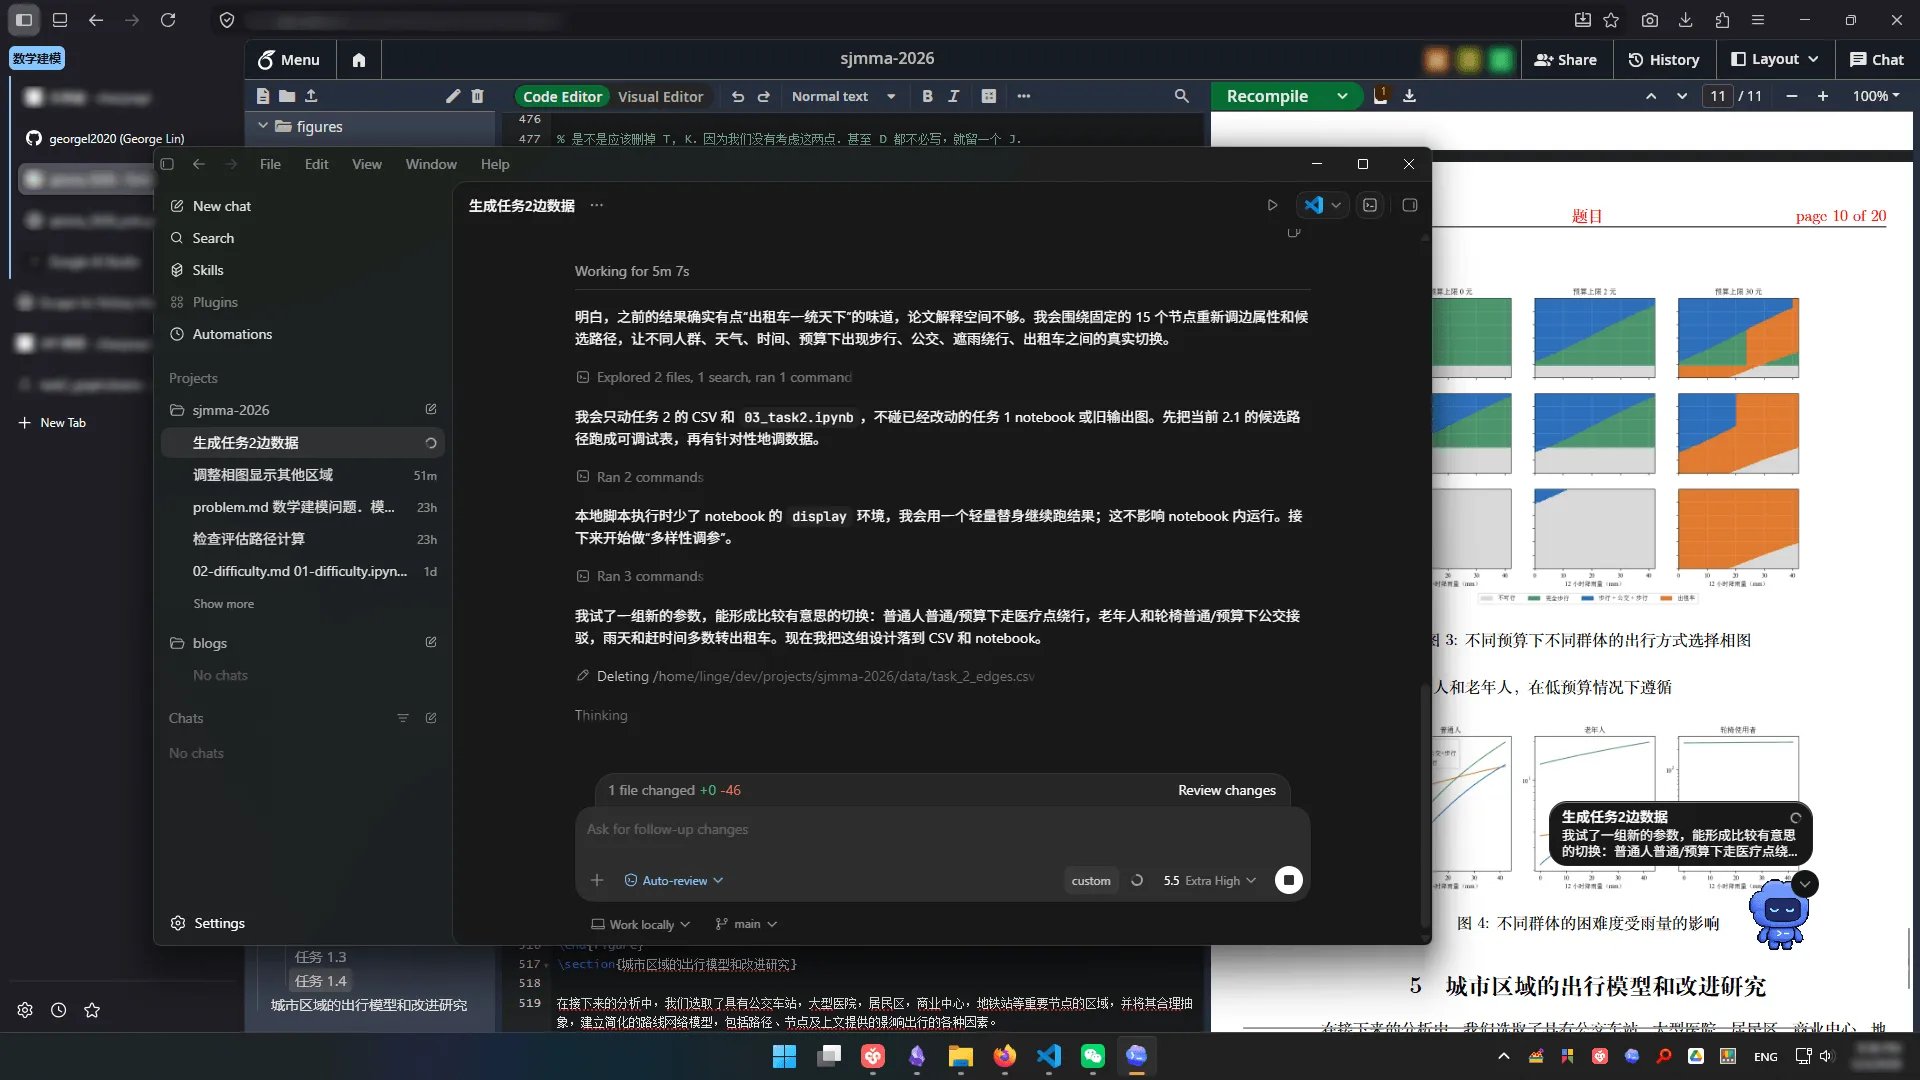Image resolution: width=1920 pixels, height=1080 pixels.
Task: Create new folder in file tree
Action: pyautogui.click(x=287, y=96)
